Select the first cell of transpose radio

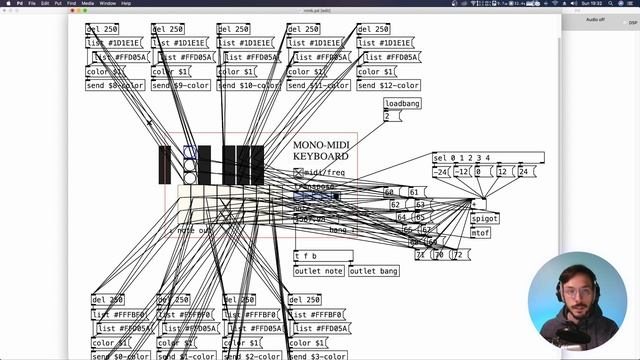tap(298, 197)
